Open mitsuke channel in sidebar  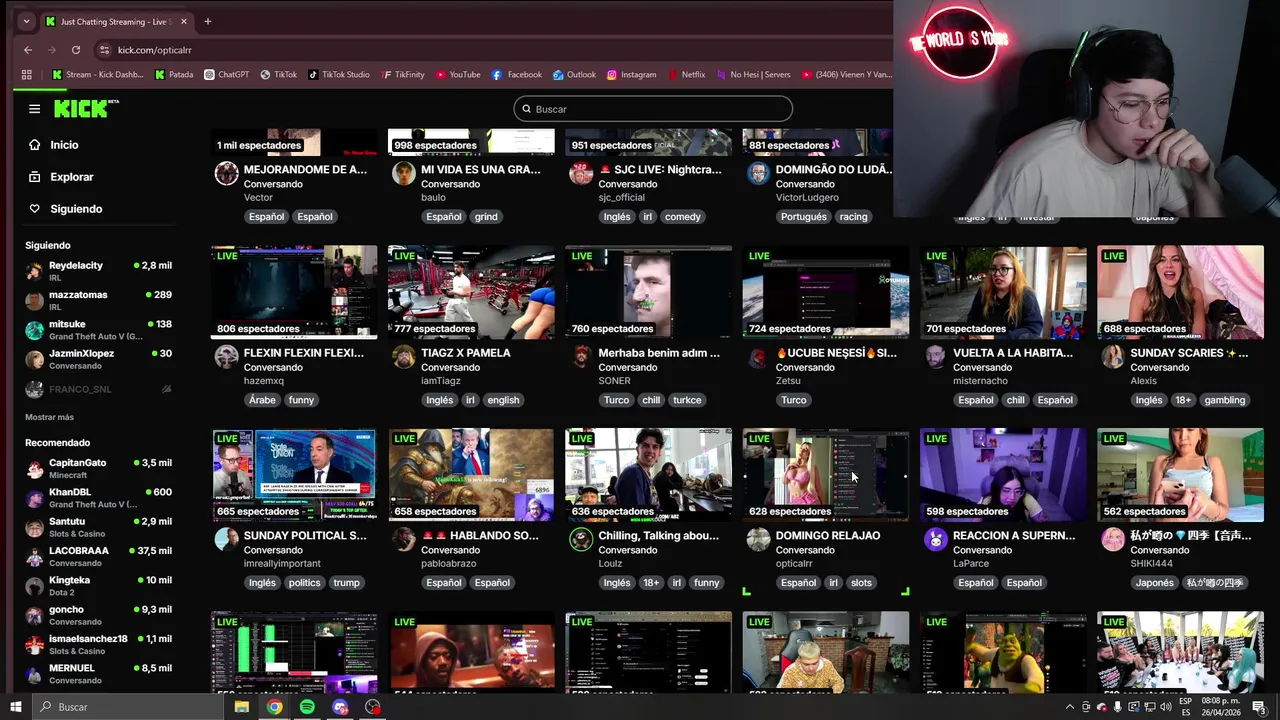[98, 330]
